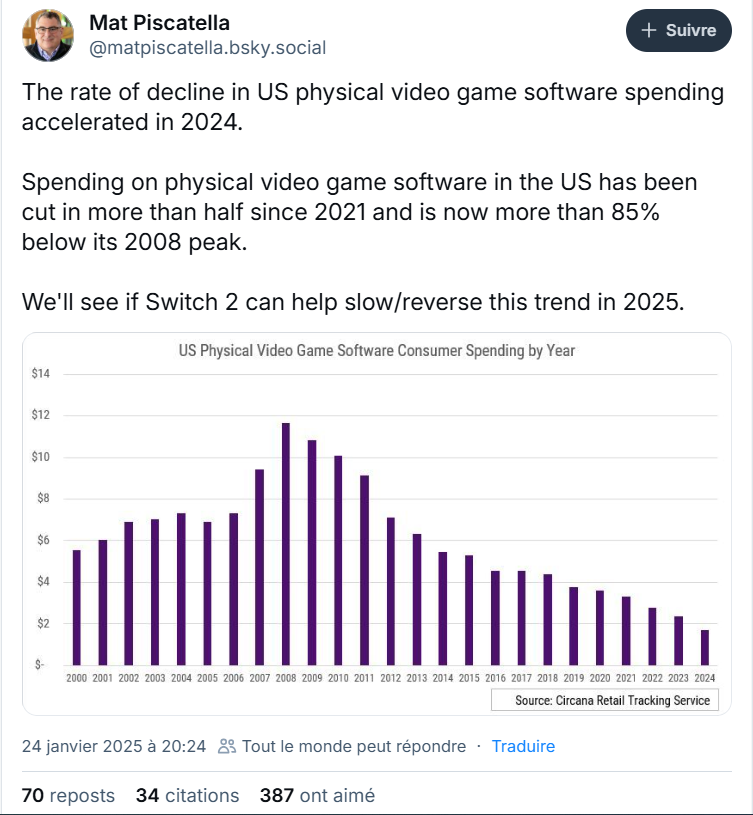Viewport: 753px width, 815px height.
Task: Click the Circana Retail Tracking Service source label
Action: pos(612,700)
